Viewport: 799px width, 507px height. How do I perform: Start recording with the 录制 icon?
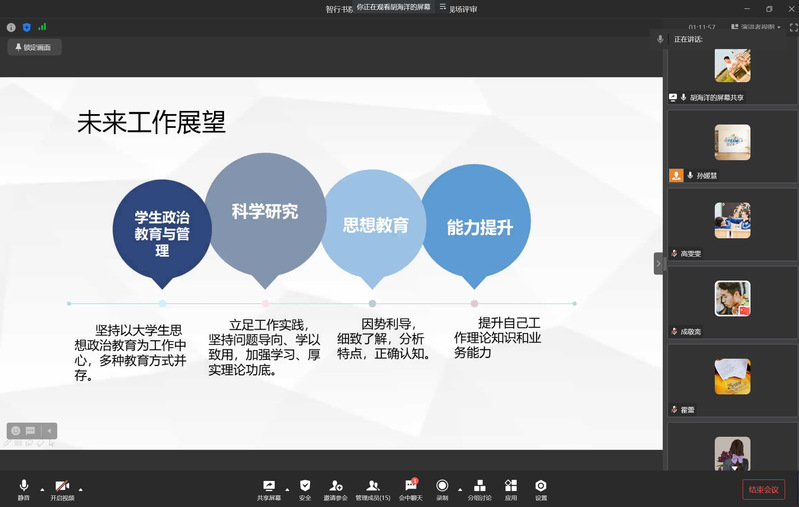tap(442, 486)
